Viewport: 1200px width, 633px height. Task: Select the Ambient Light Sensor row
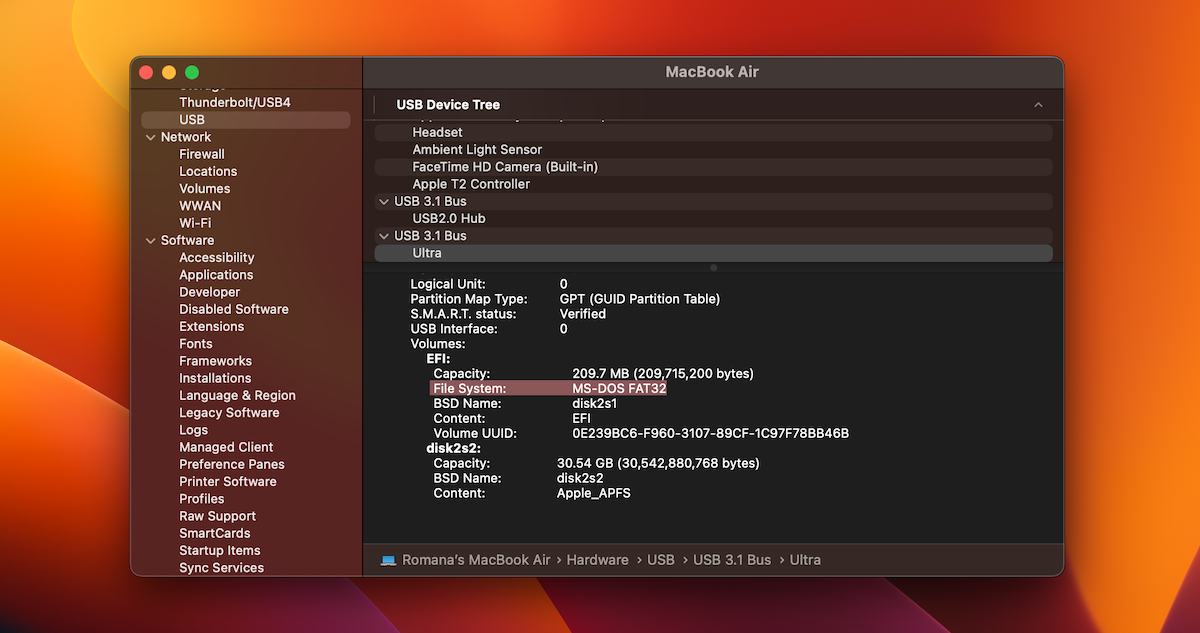(x=713, y=150)
